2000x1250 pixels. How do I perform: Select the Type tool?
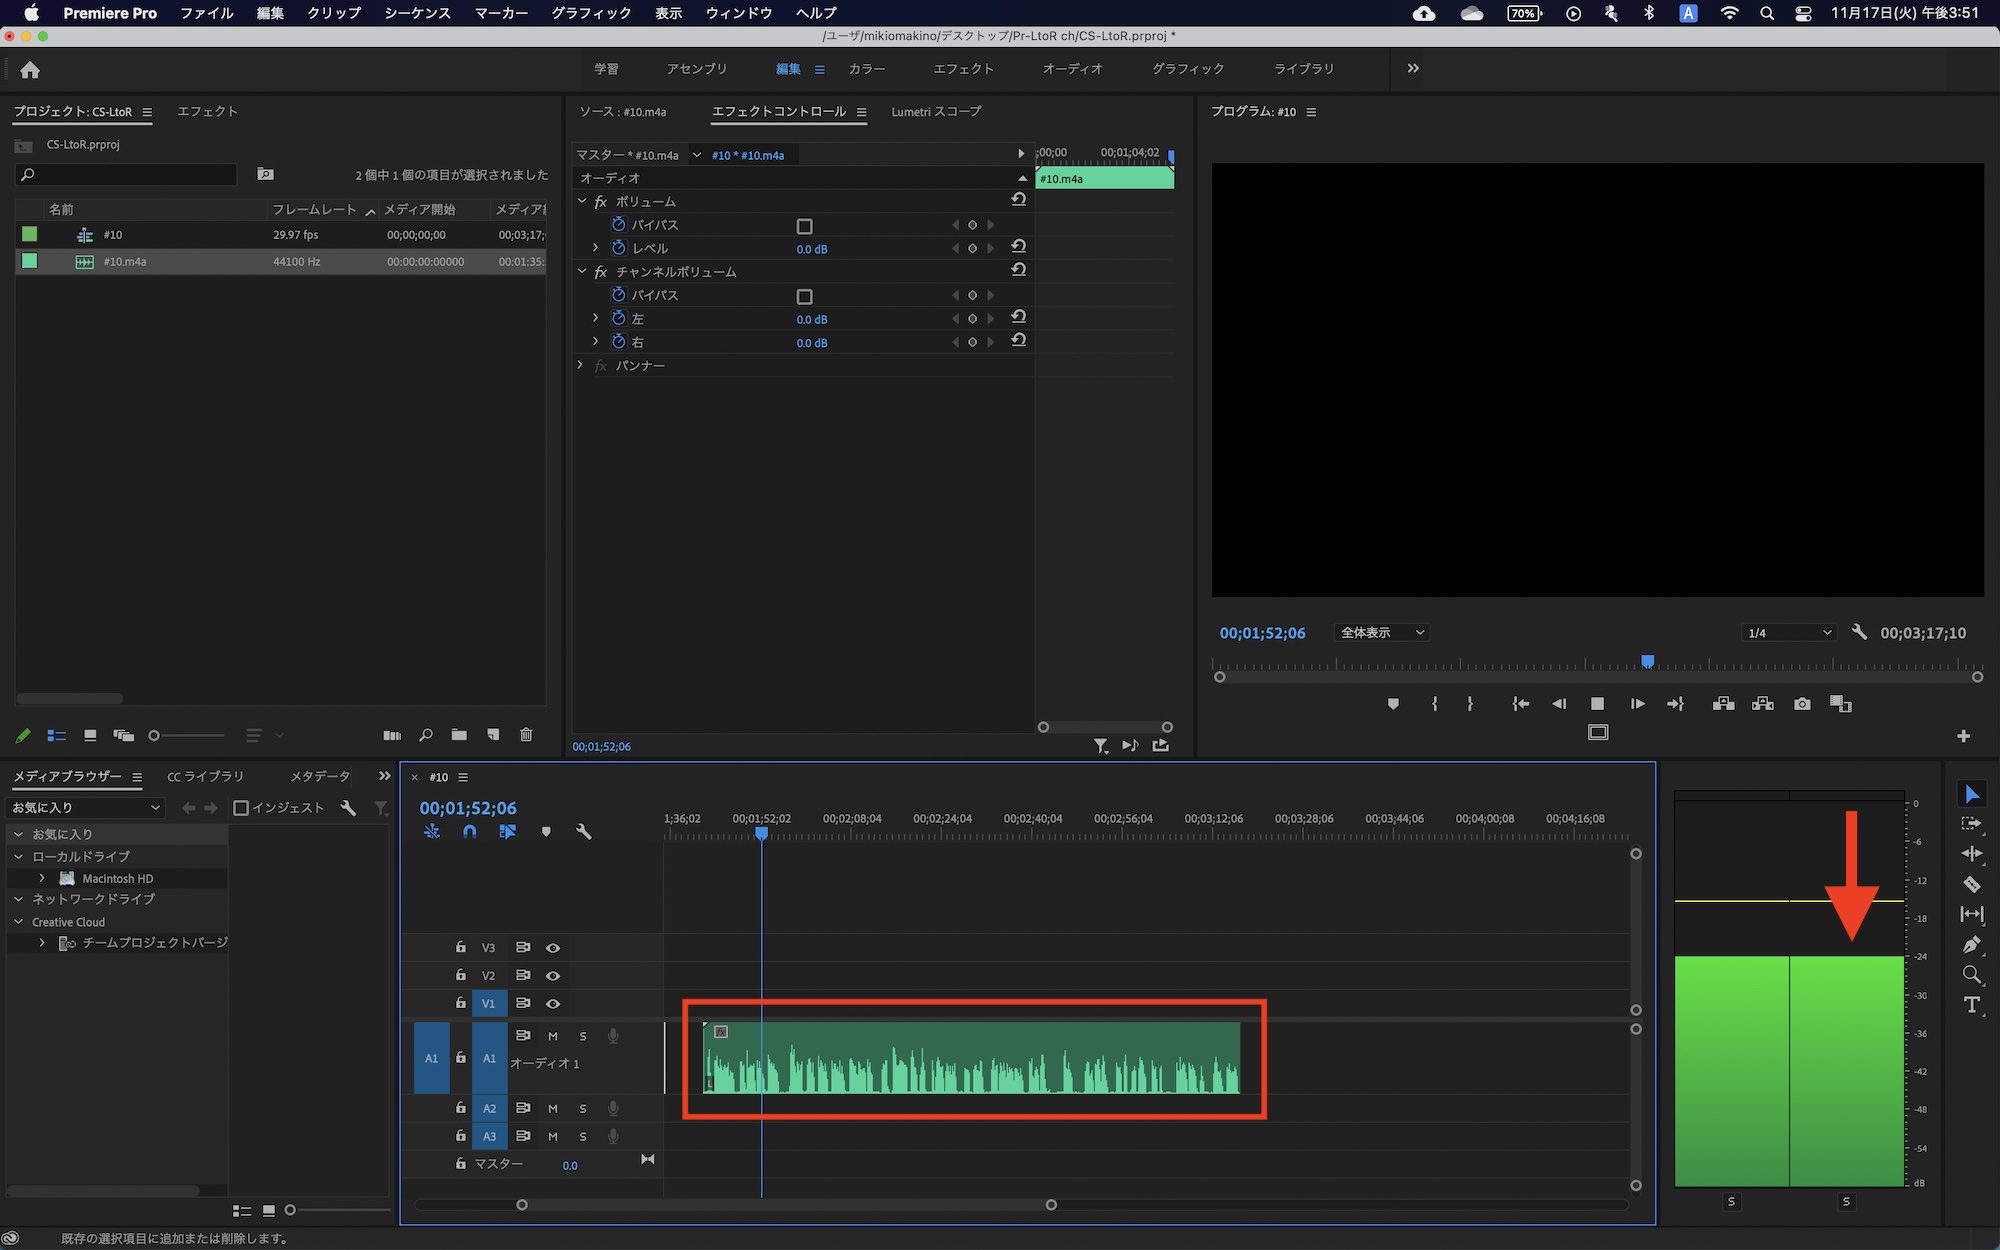(x=1971, y=1005)
